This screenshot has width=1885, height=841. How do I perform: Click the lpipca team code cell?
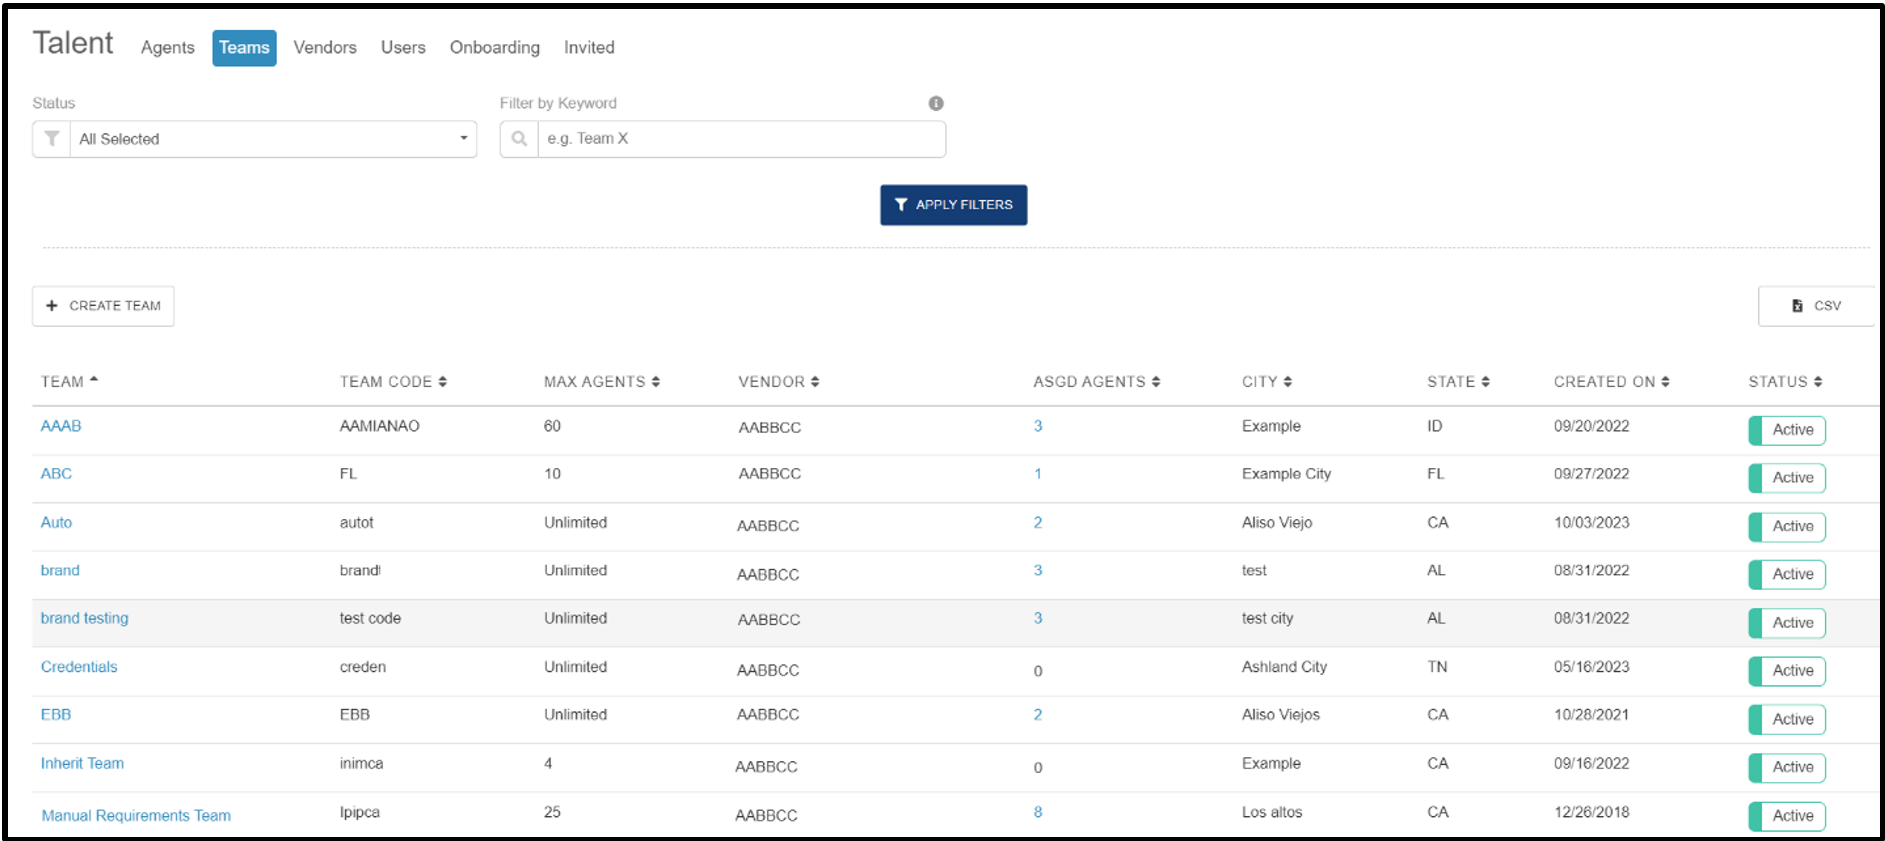tap(360, 812)
